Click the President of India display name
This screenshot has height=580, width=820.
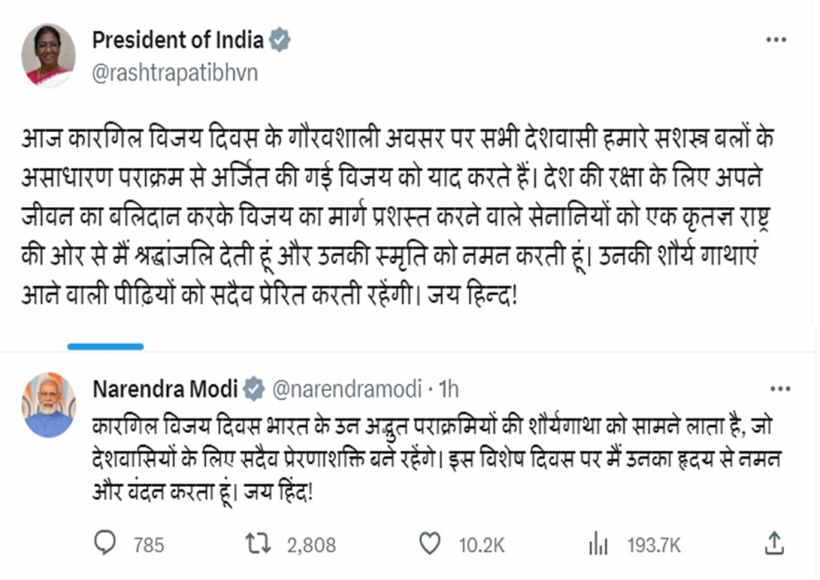point(177,39)
